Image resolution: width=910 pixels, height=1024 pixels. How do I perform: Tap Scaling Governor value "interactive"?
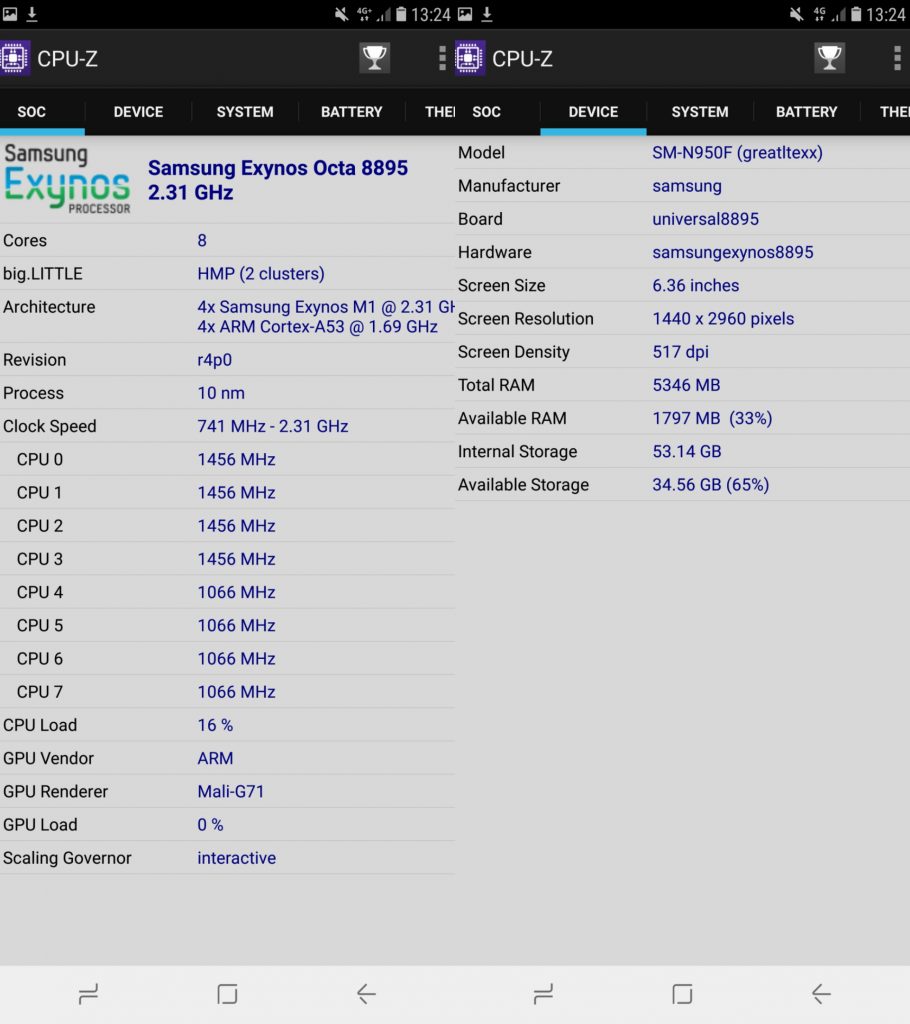[236, 858]
